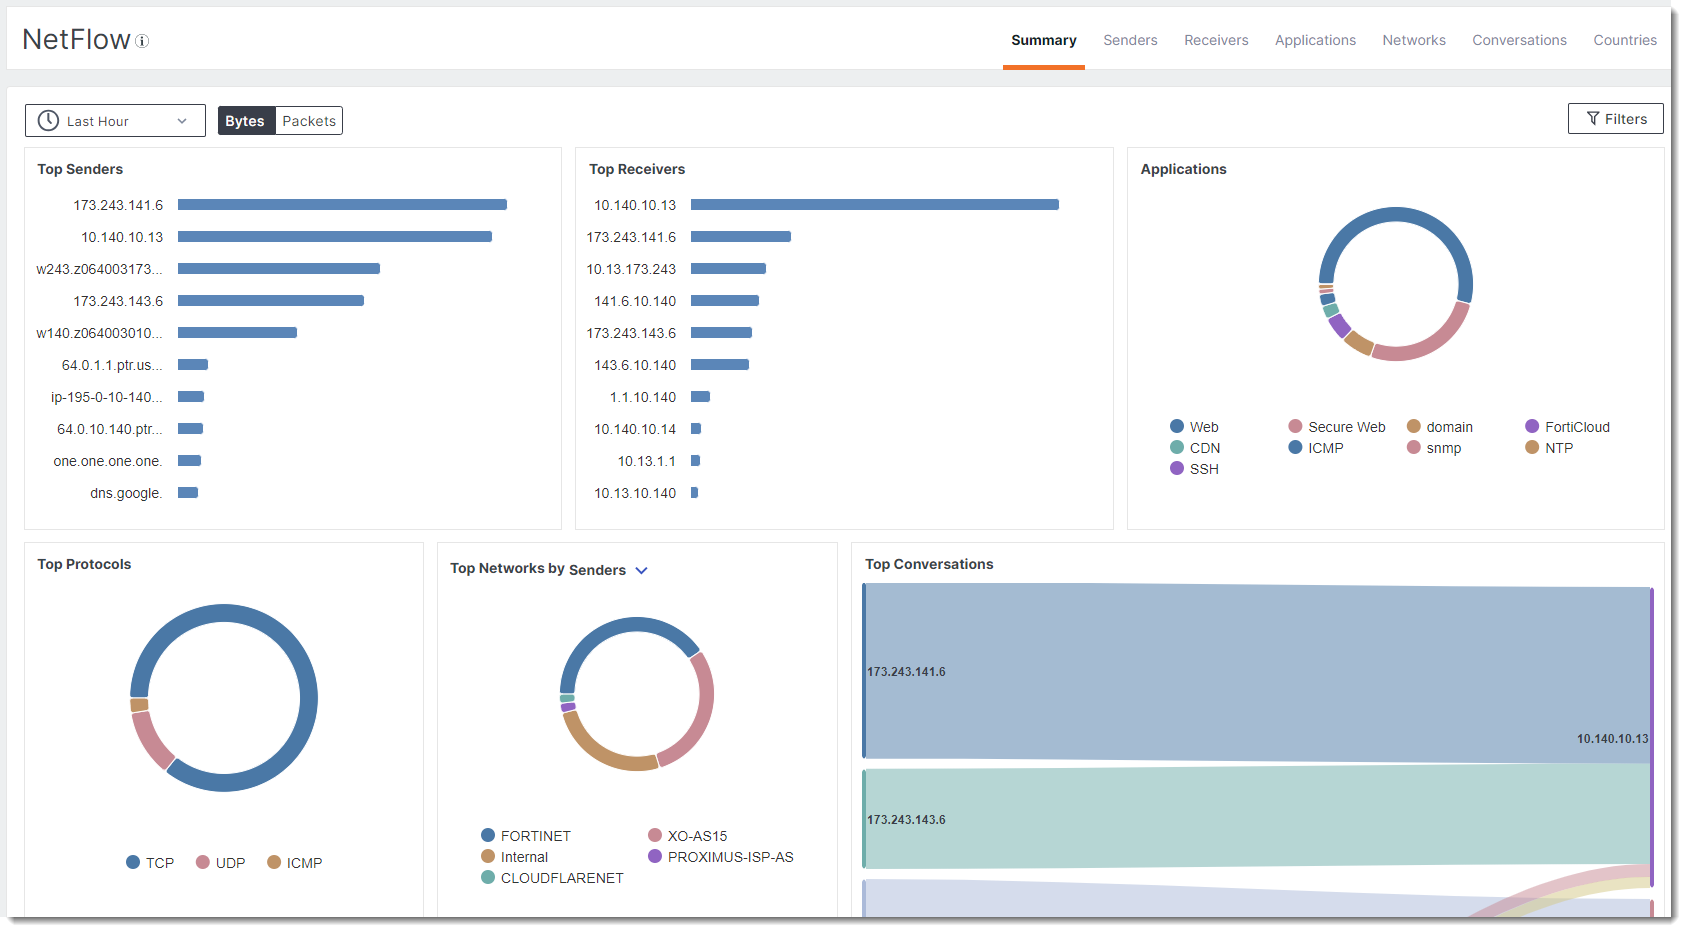The height and width of the screenshot is (932, 1686).
Task: Select the Bytes view toggle
Action: point(245,120)
